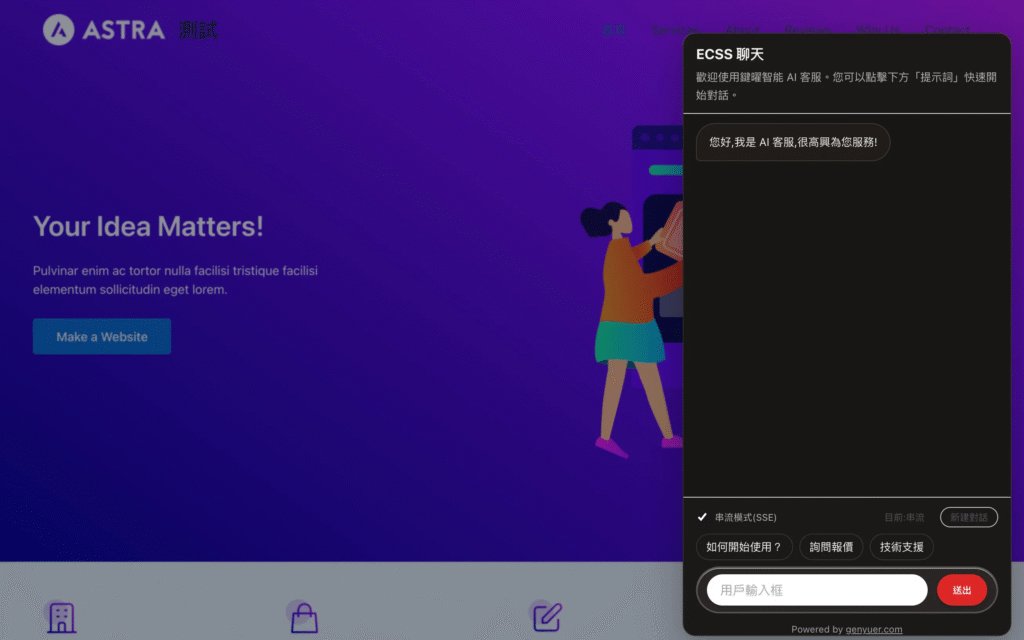Click the Make a Website button
This screenshot has width=1024, height=640.
tap(102, 337)
